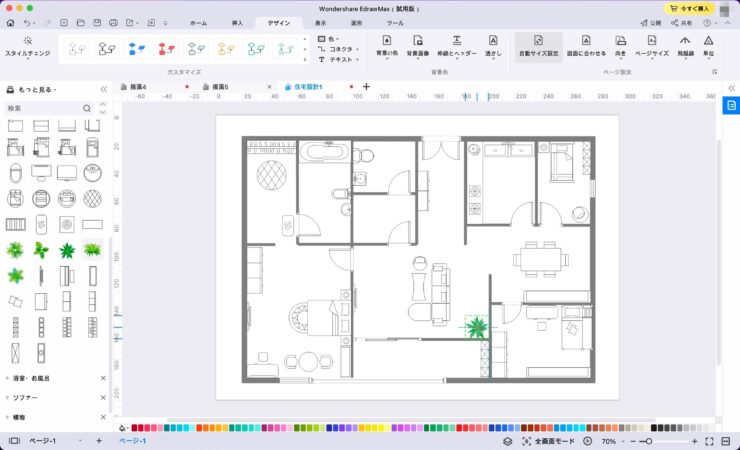Screen dimensions: 740x450
Task: Open the page list icon at bottom left
Action: tap(15, 441)
